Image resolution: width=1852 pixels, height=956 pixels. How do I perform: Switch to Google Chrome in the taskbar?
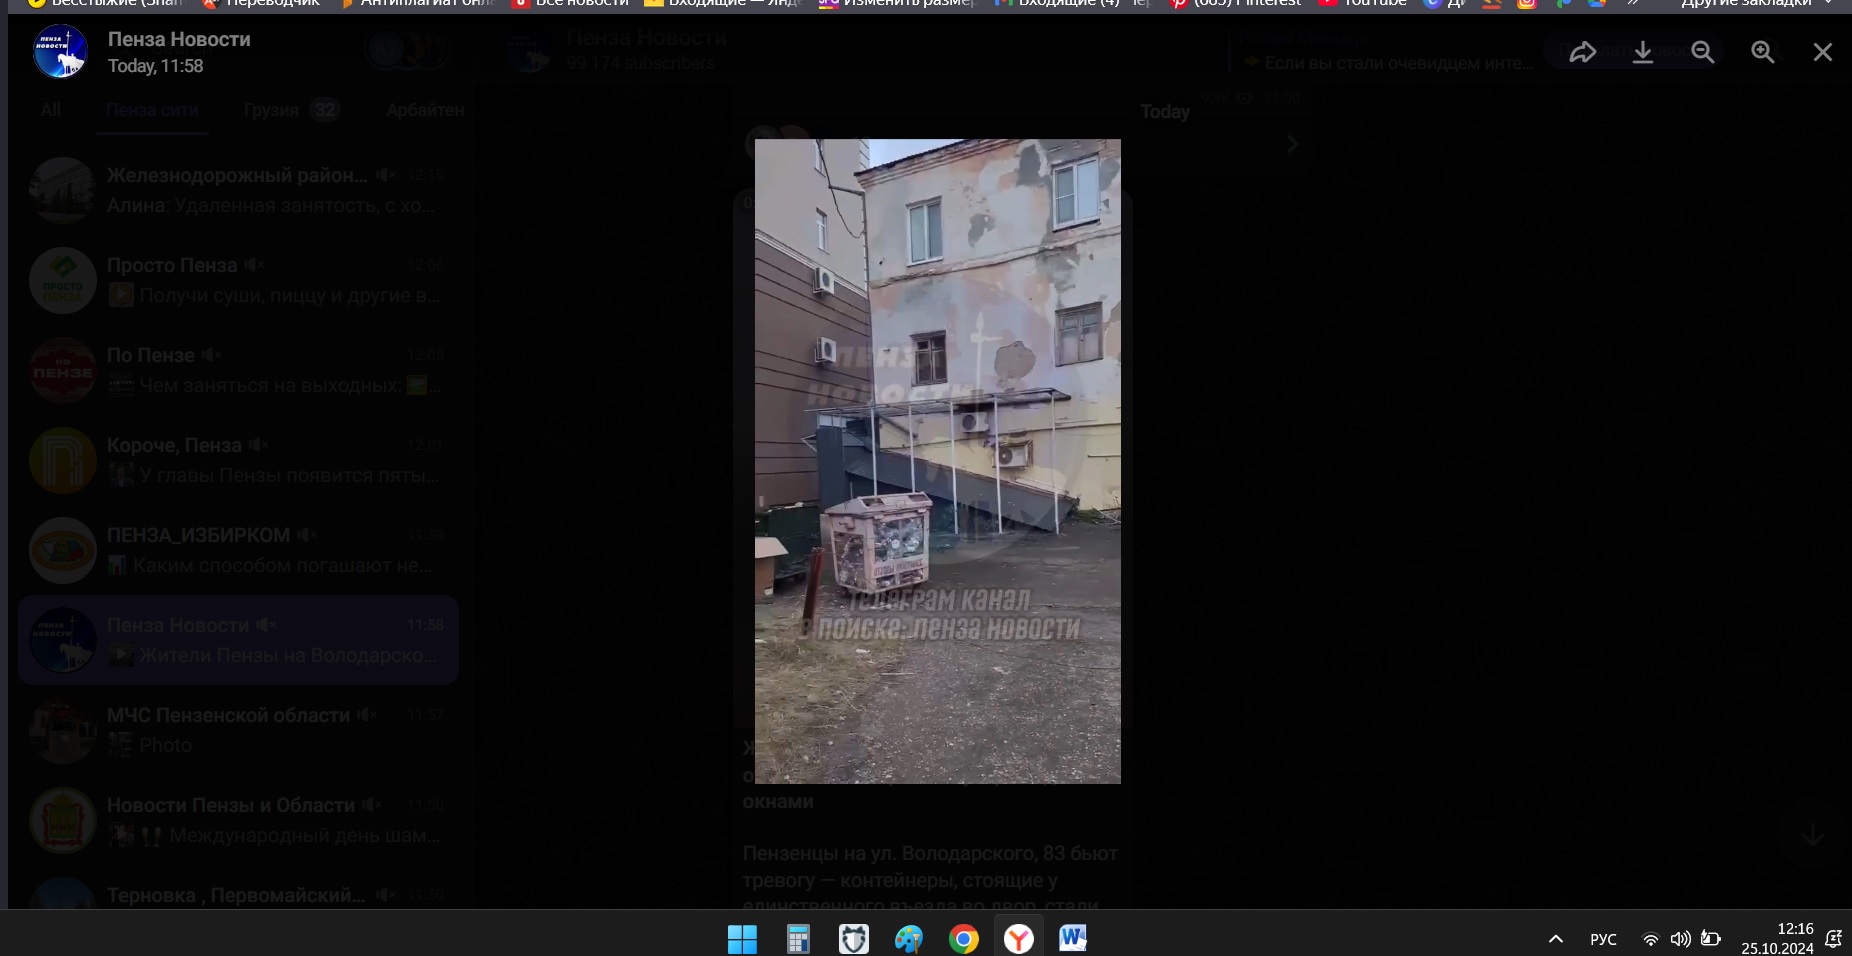tap(963, 939)
